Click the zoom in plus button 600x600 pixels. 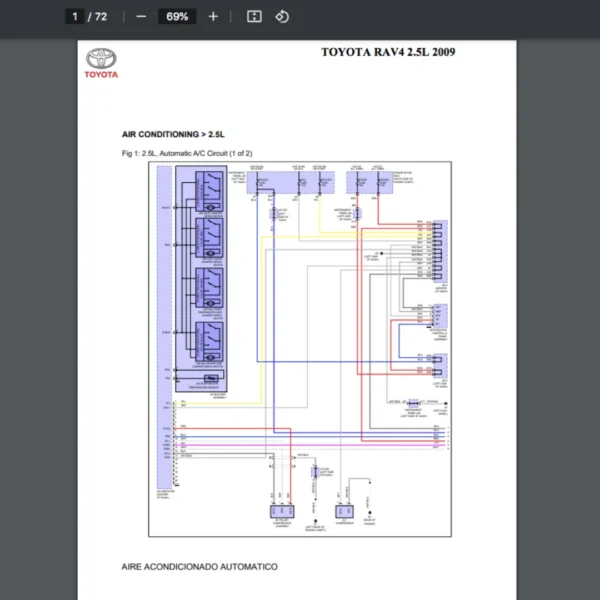click(x=213, y=16)
